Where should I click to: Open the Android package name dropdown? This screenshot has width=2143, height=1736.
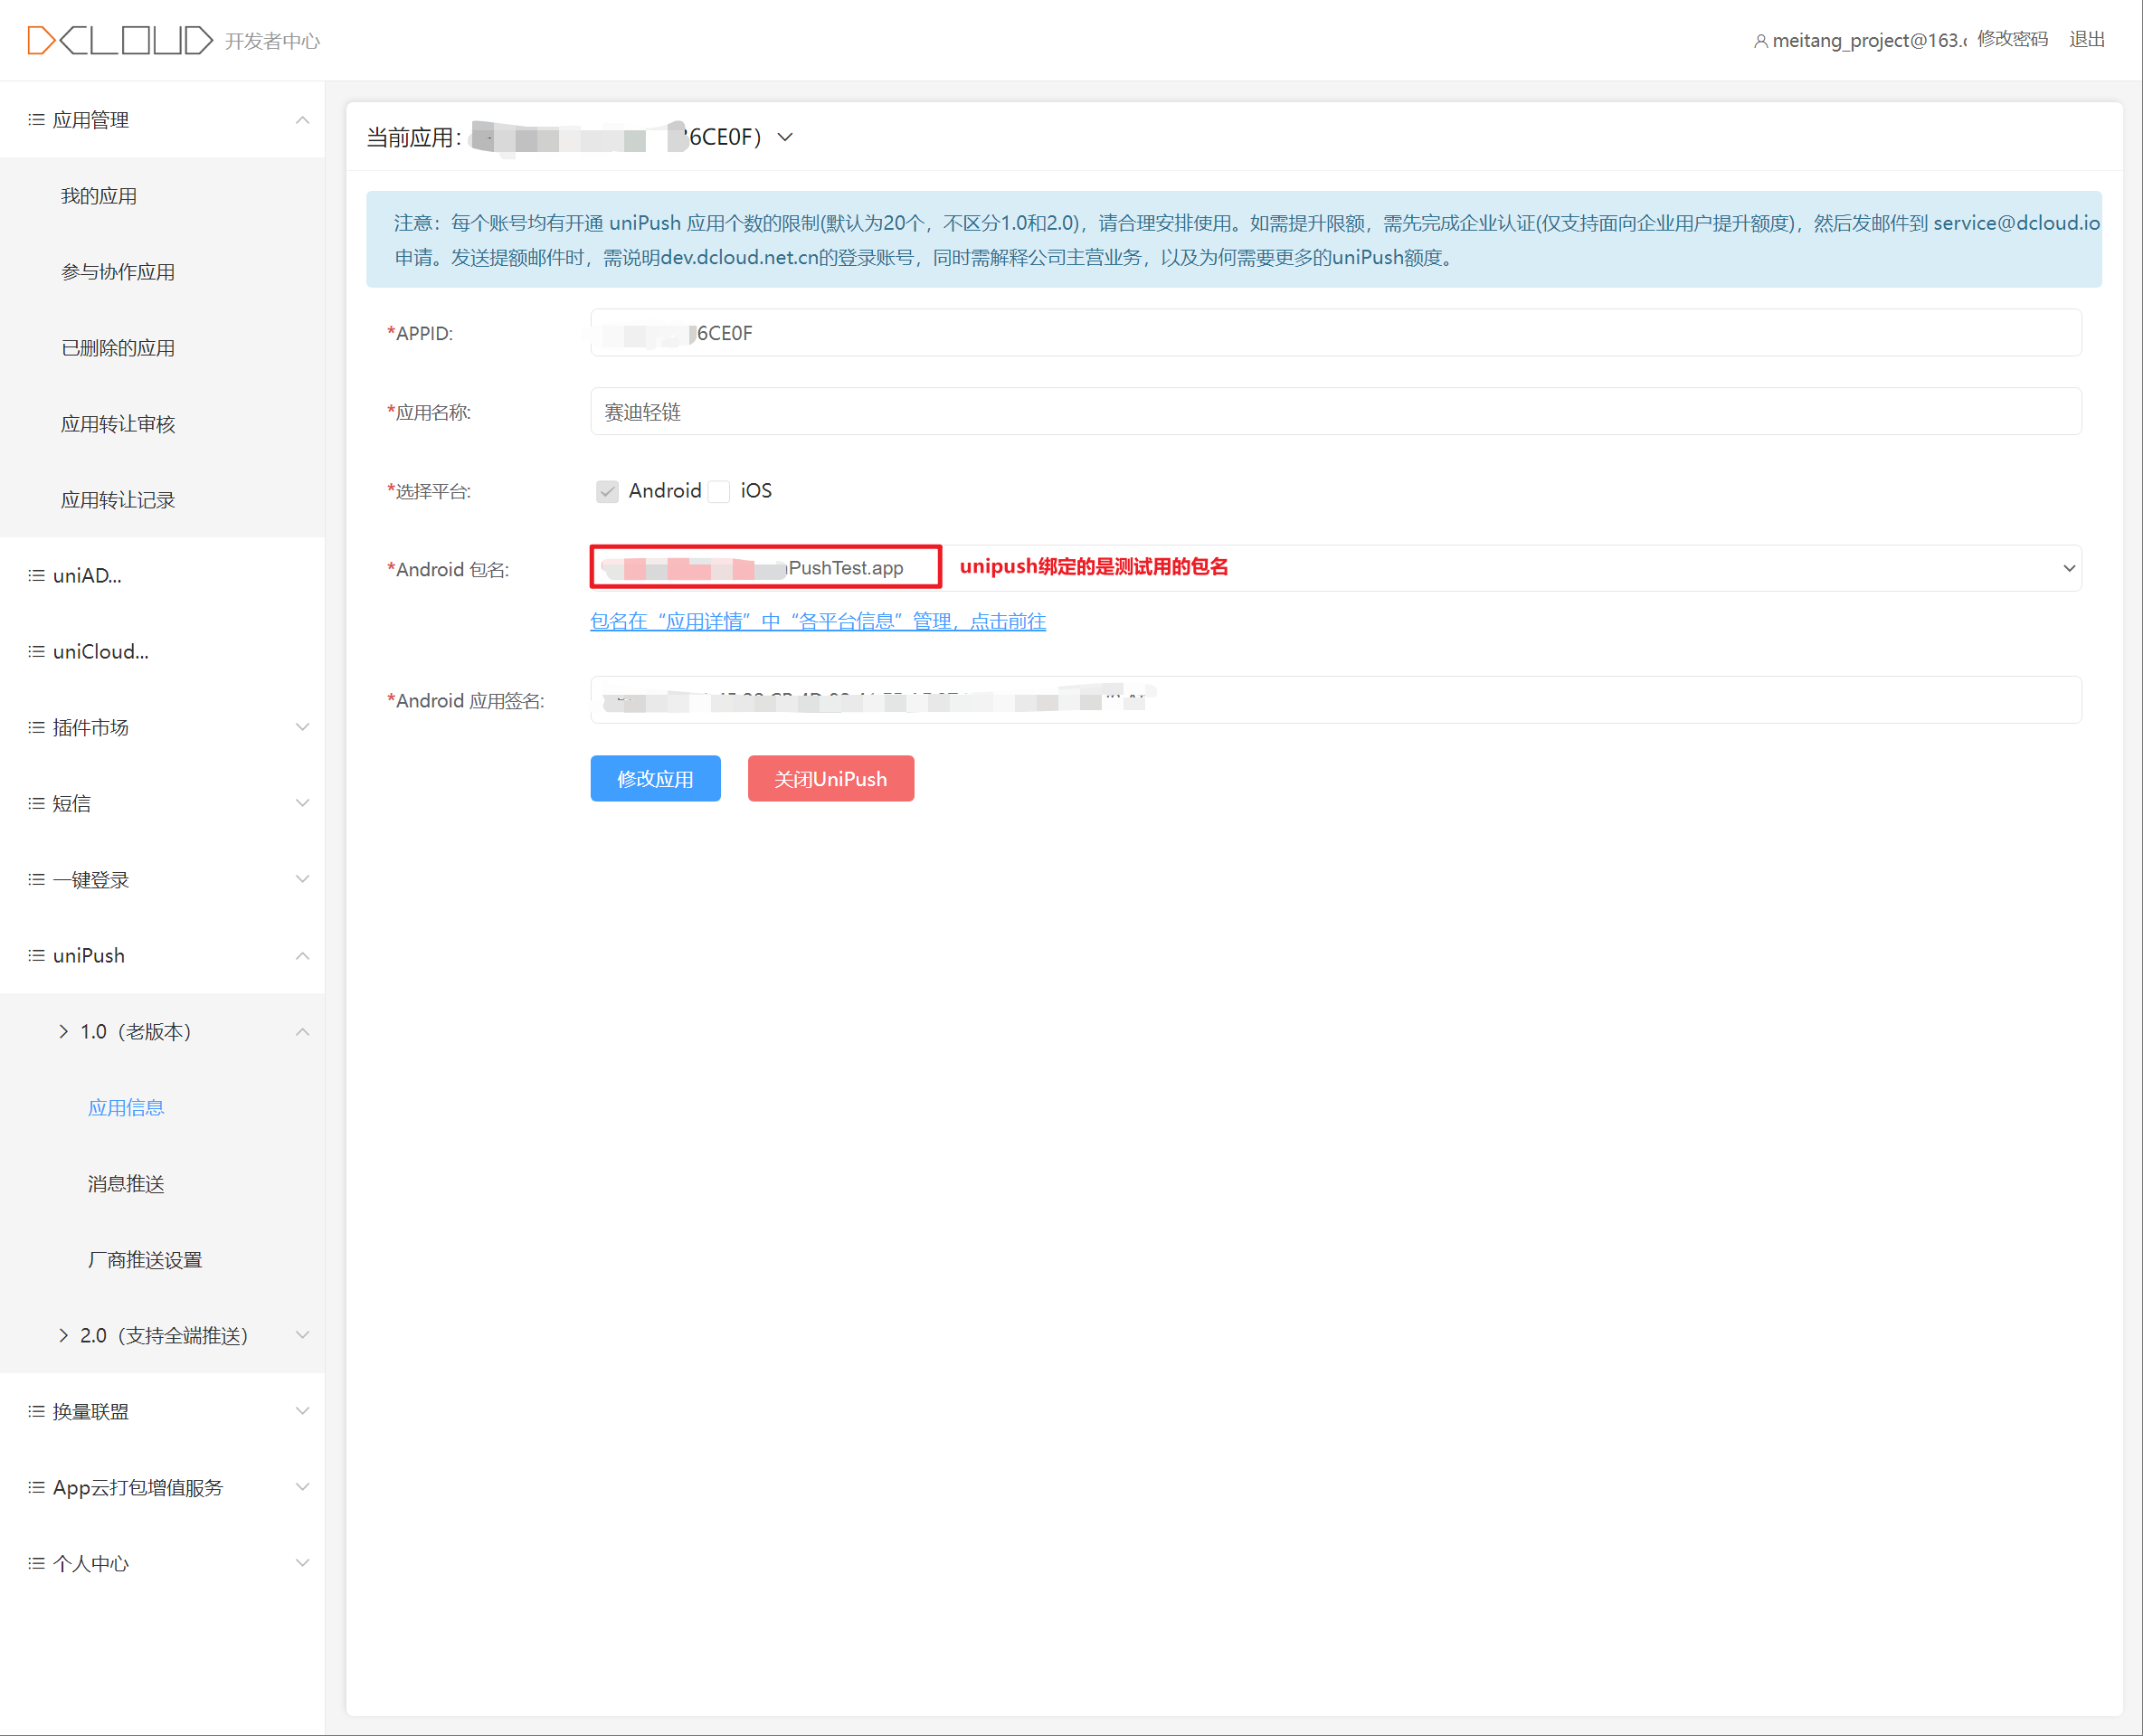click(x=2069, y=568)
